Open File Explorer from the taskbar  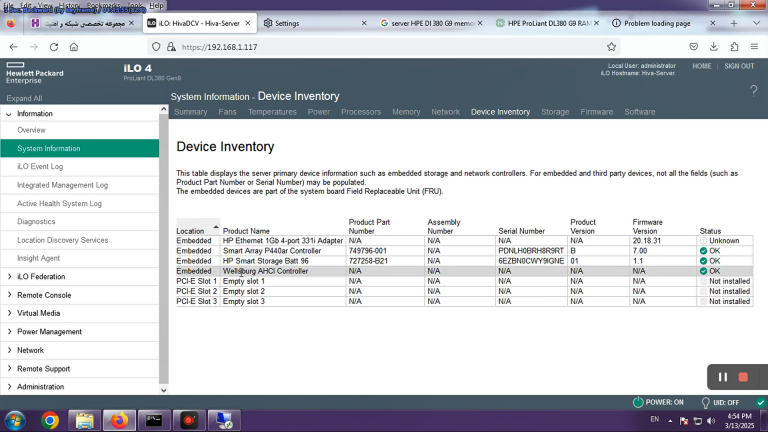tap(84, 421)
